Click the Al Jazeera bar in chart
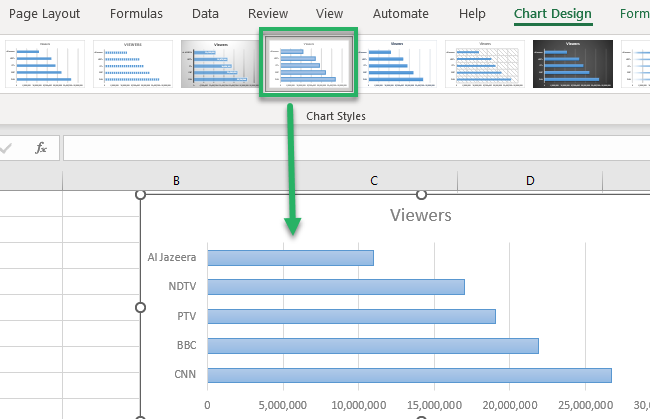 290,257
